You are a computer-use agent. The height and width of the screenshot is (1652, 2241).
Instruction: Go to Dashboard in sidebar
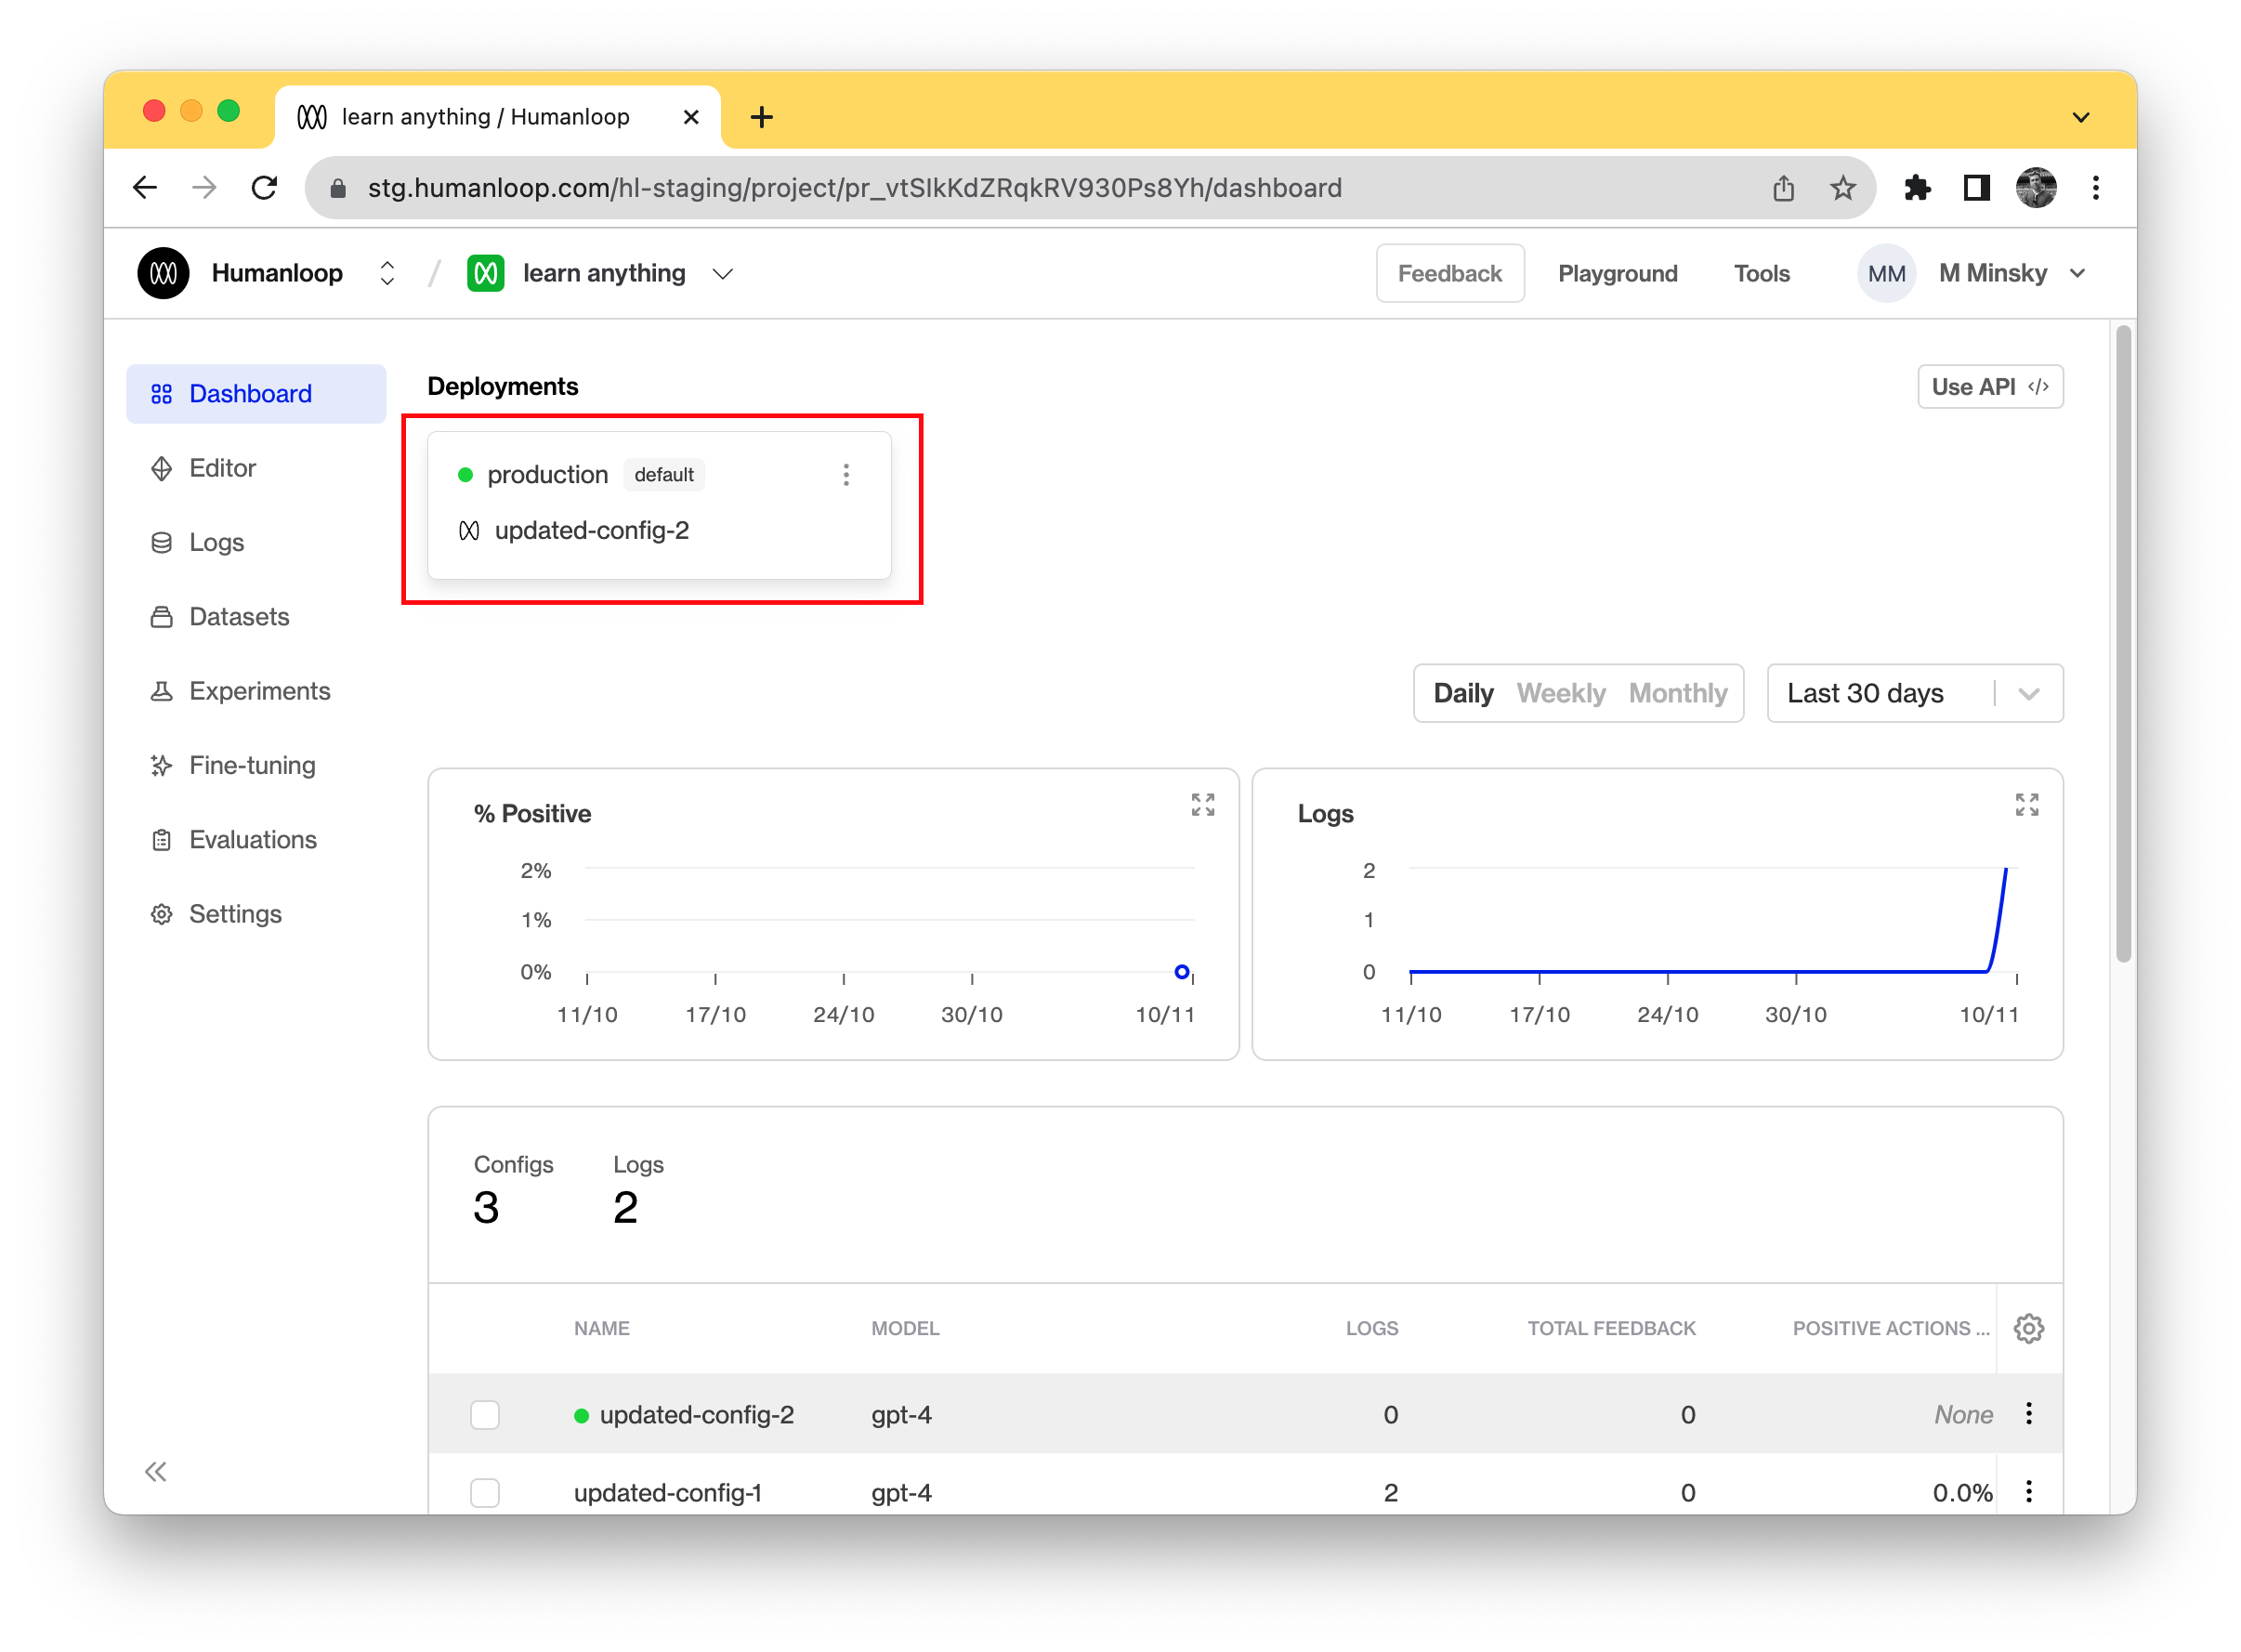(x=256, y=393)
